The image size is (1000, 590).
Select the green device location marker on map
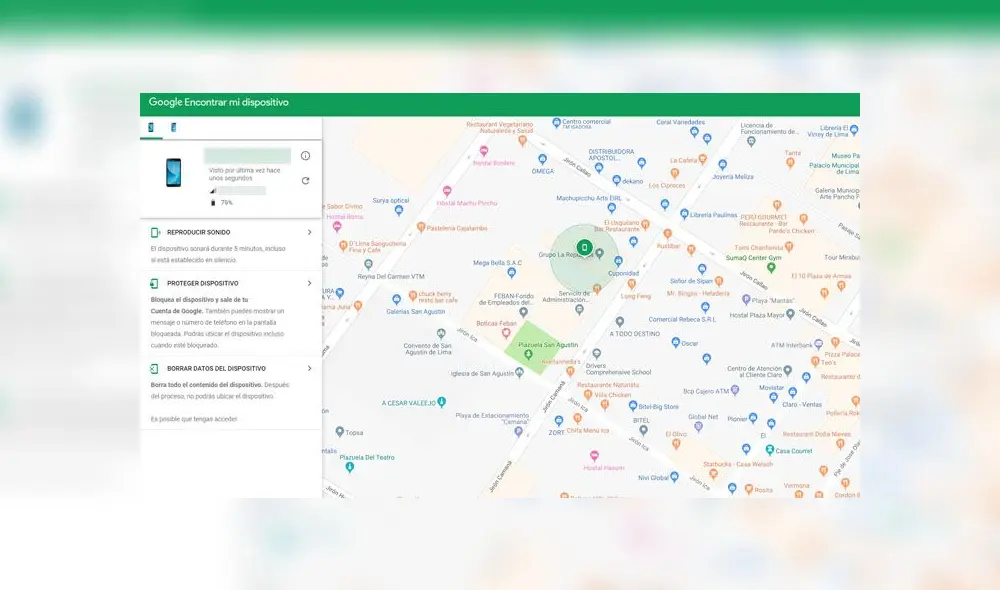[x=584, y=246]
